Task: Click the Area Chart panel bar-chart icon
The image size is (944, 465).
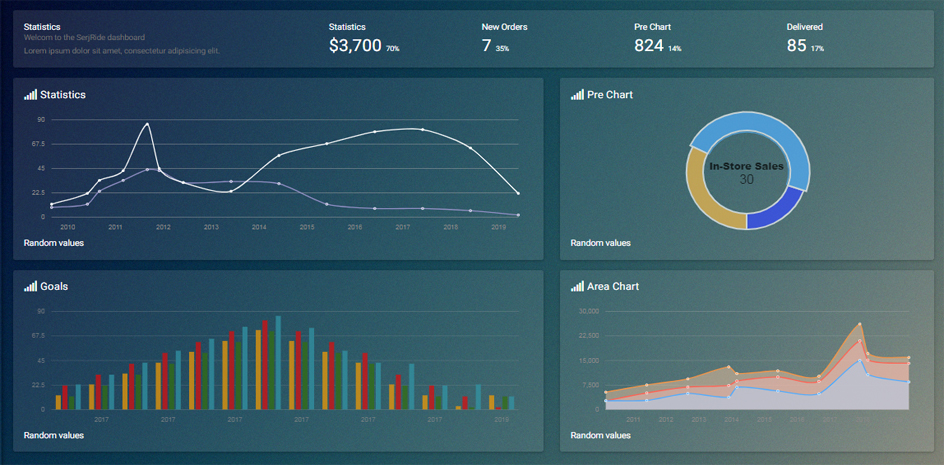Action: pos(577,286)
